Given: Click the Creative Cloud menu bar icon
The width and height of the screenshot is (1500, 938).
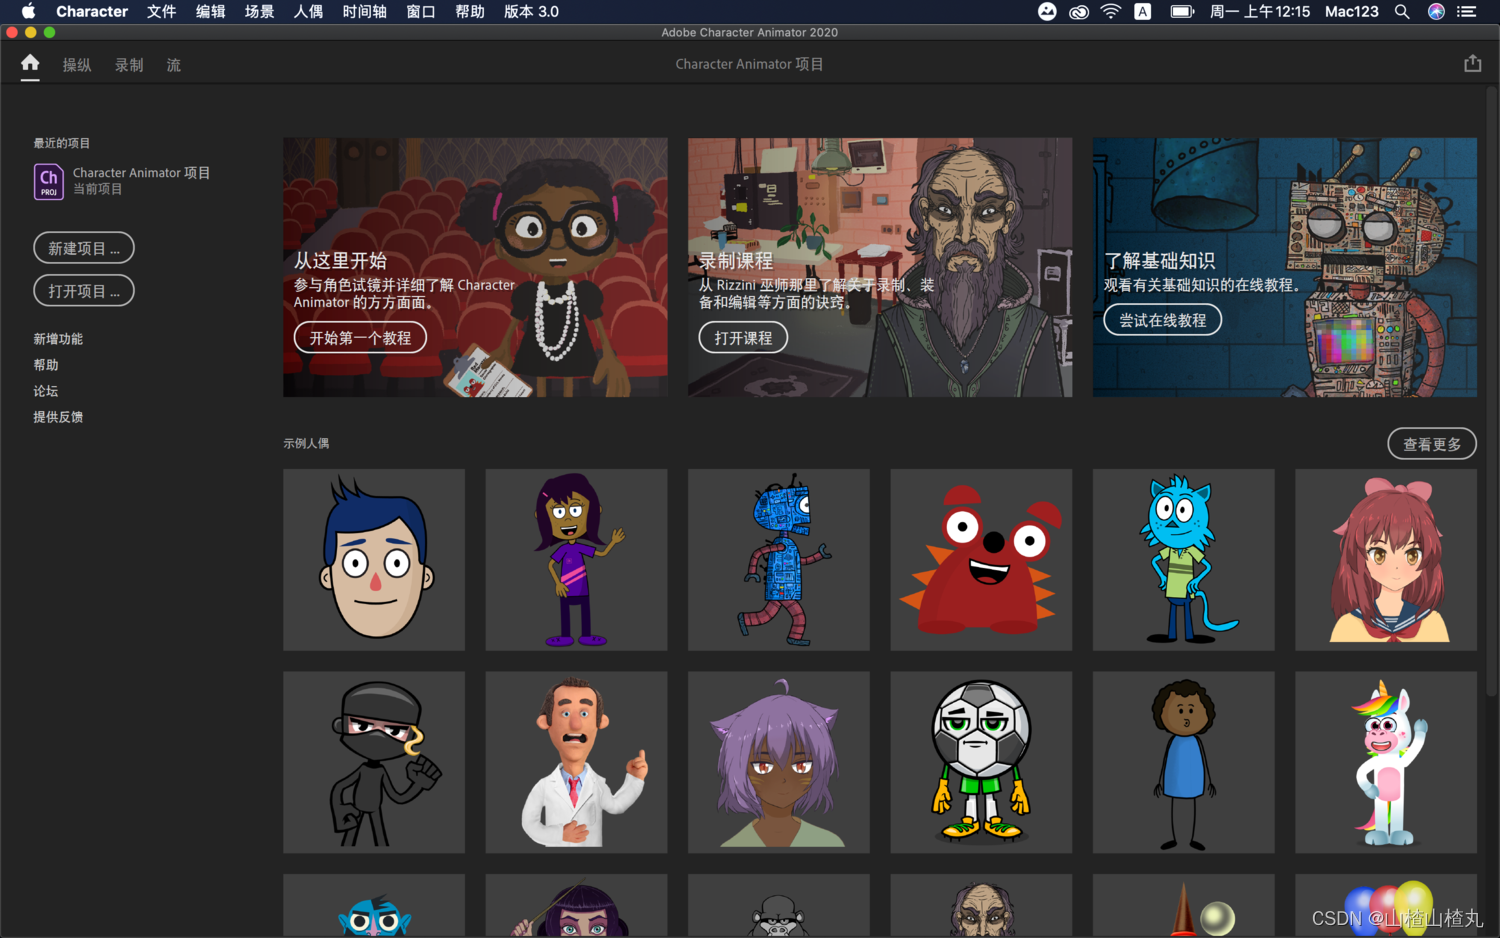Looking at the screenshot, I should click(1078, 12).
